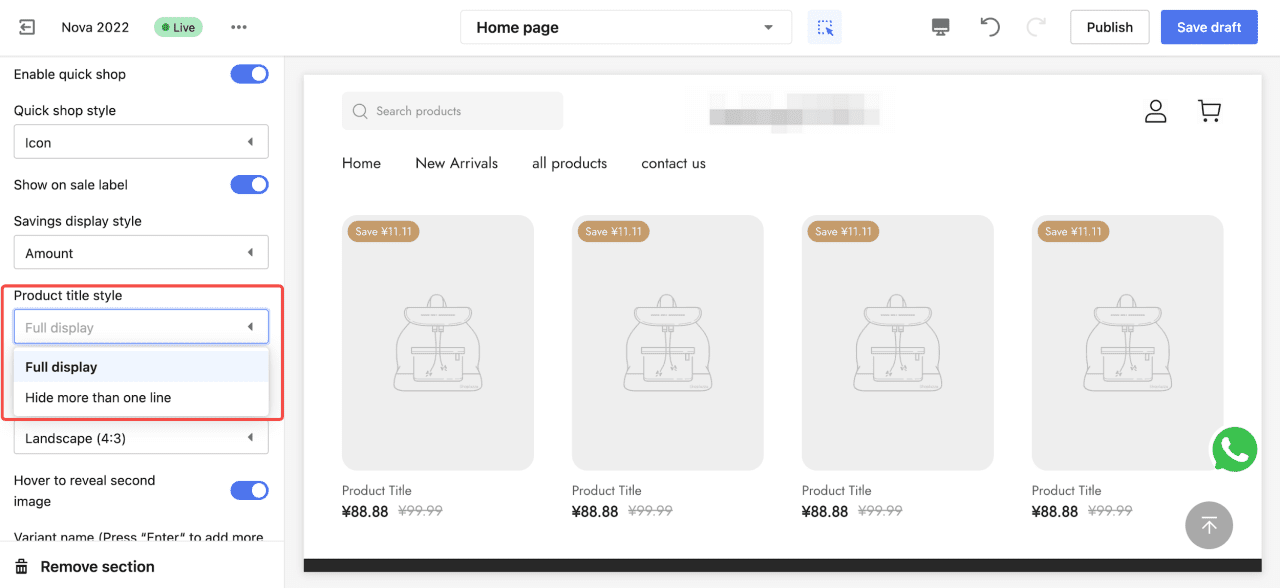Click the Nova 2022 theme name
1280x588 pixels.
95,27
